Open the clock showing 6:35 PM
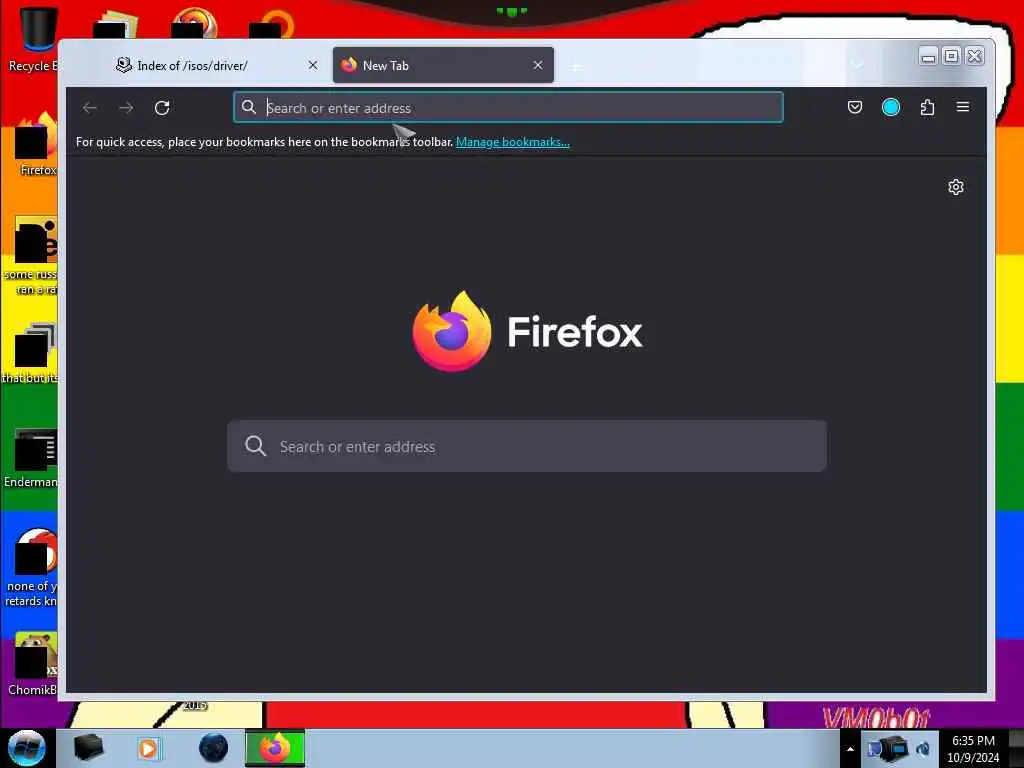 coord(973,748)
